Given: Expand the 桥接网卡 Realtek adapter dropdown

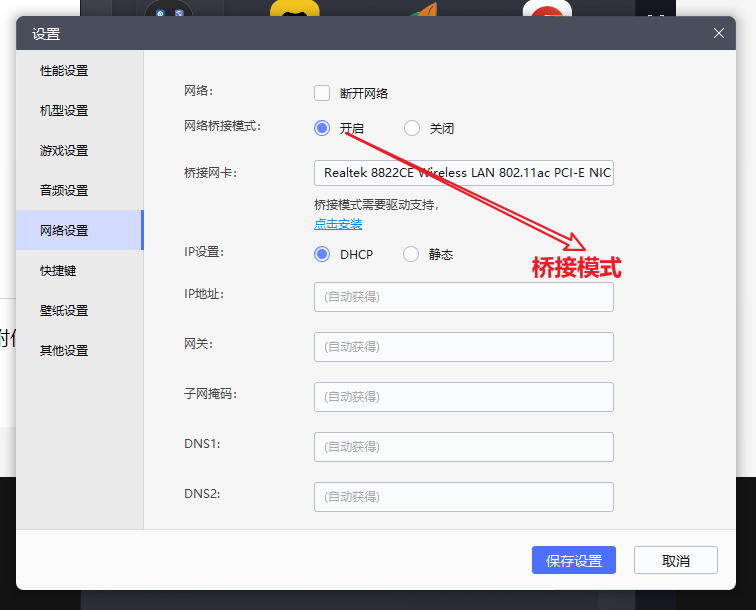Looking at the screenshot, I should click(x=463, y=173).
